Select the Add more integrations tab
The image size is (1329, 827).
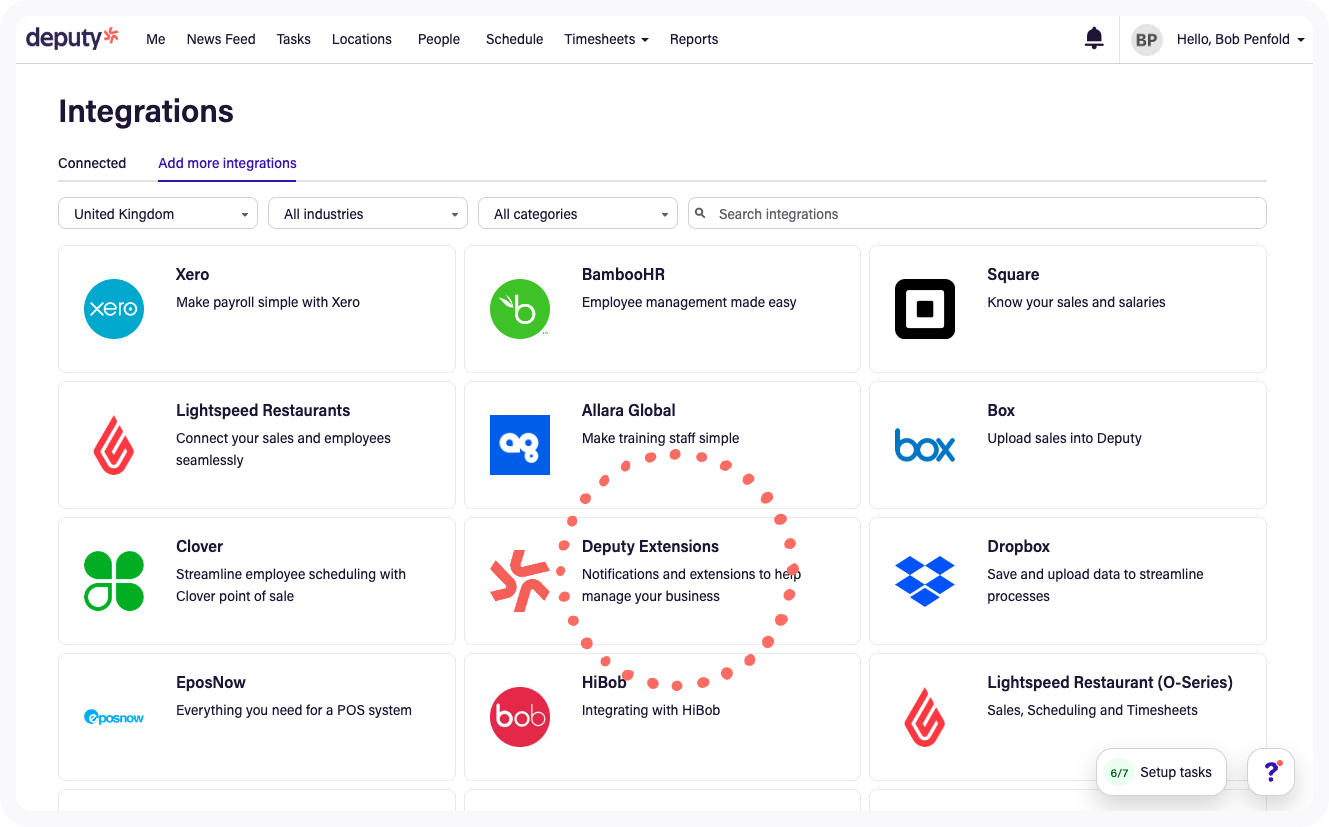click(227, 163)
